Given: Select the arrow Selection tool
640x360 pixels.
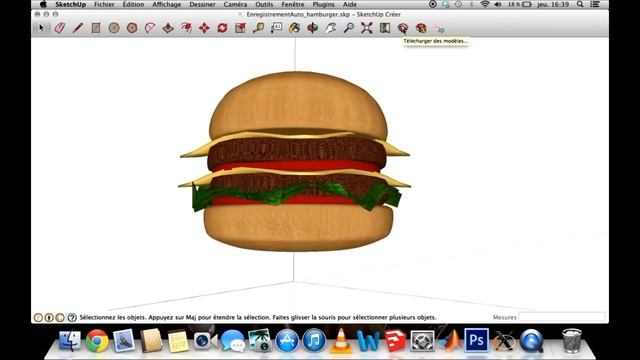Looking at the screenshot, I should 41,28.
